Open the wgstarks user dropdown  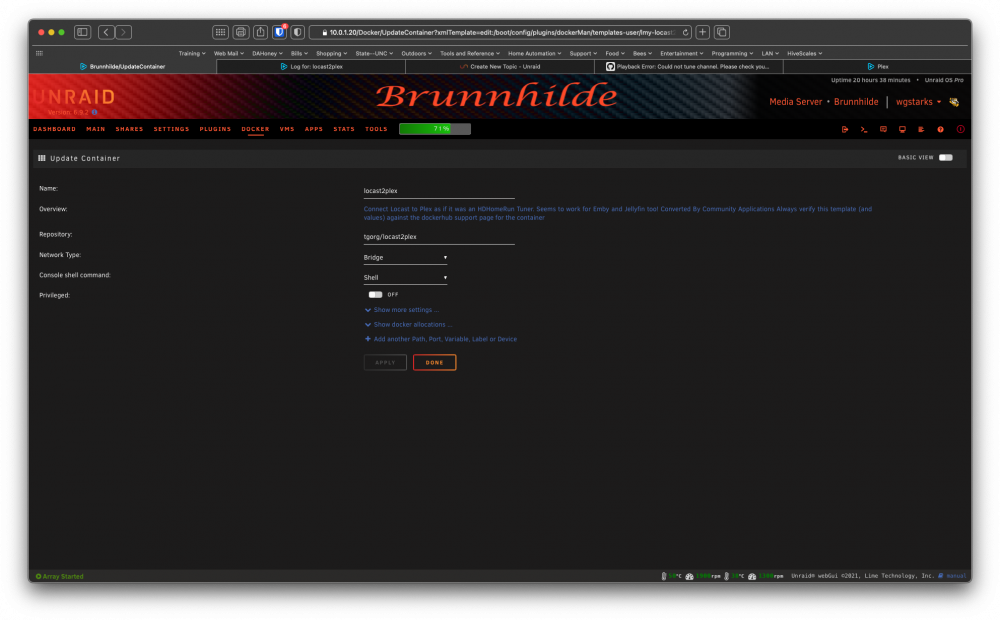[x=918, y=102]
